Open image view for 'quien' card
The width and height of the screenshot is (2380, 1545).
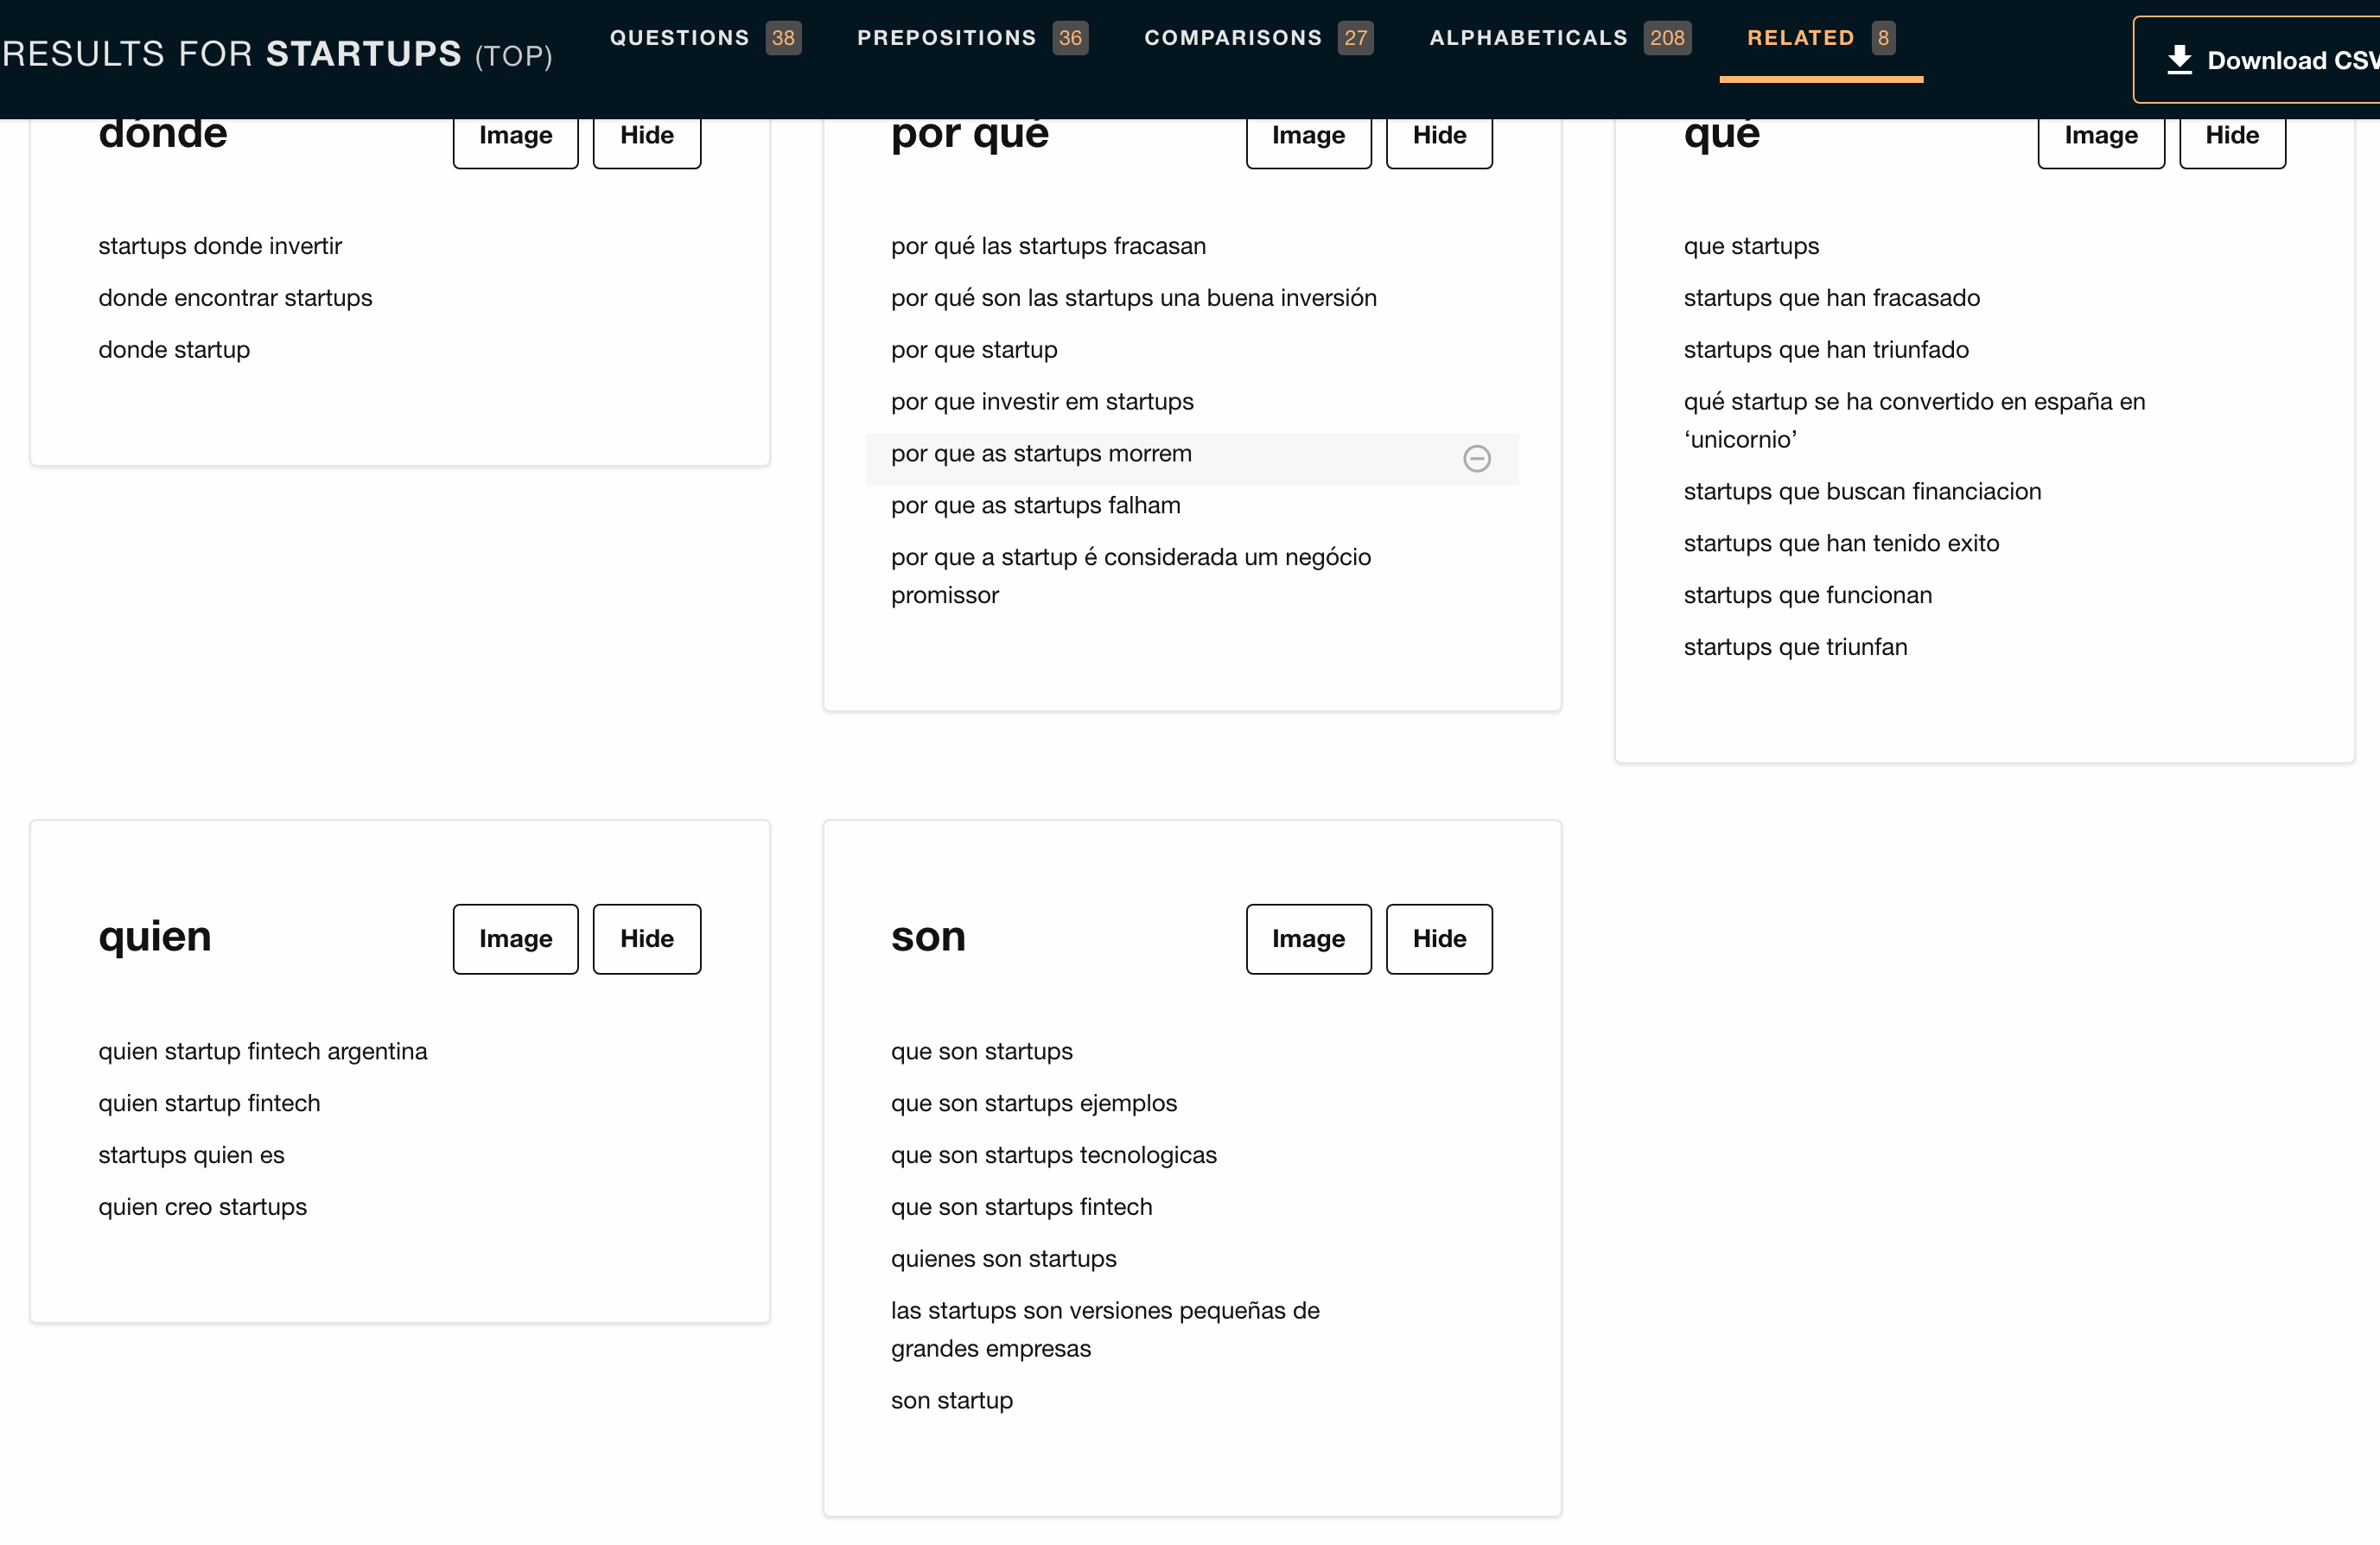515,938
